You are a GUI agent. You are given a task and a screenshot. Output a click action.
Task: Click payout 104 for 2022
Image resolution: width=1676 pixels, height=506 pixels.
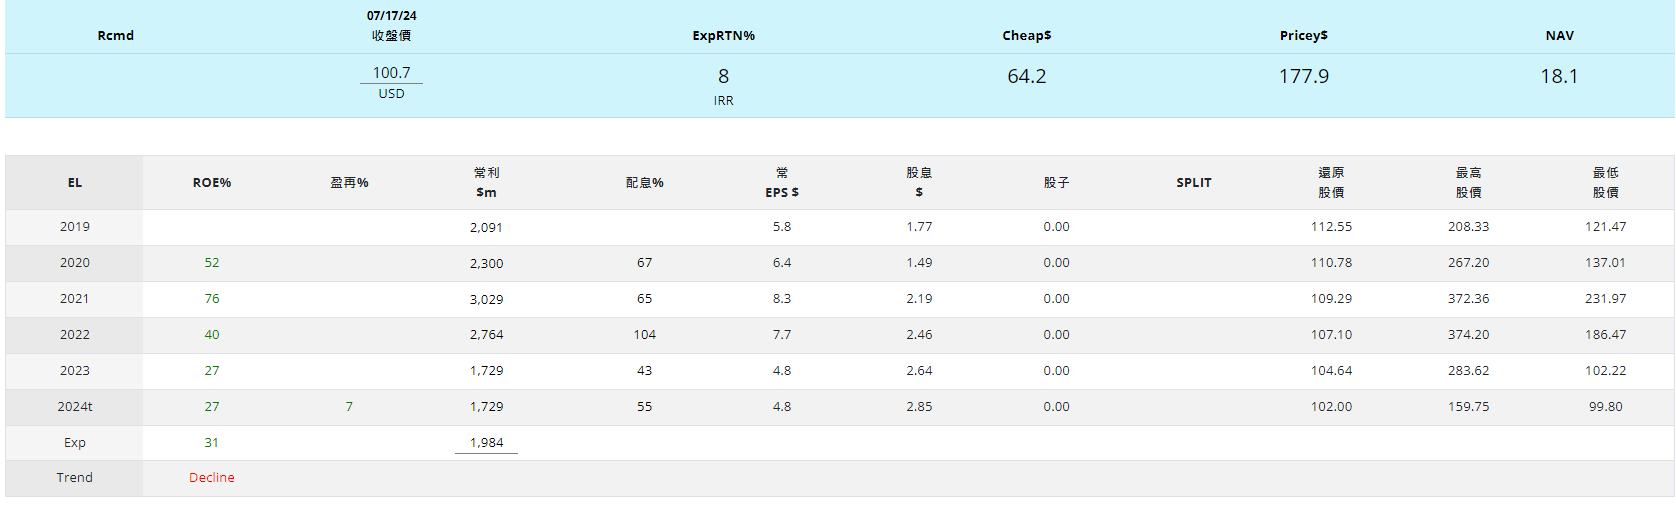644,335
